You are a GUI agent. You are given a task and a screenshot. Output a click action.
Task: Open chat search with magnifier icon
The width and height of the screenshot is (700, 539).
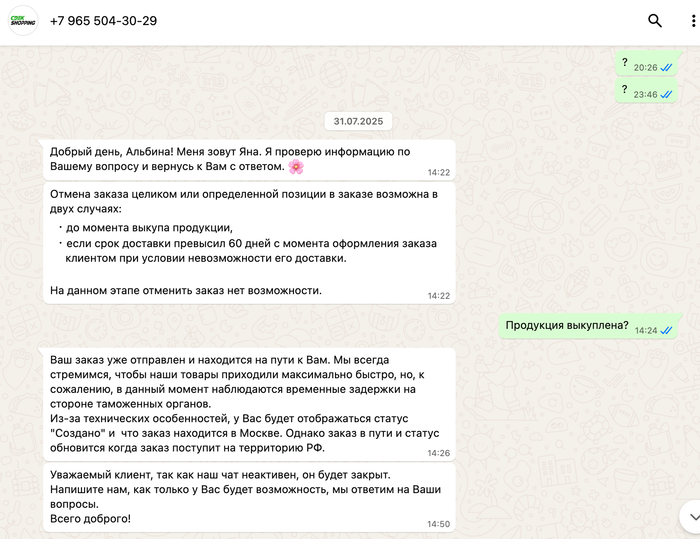click(654, 21)
